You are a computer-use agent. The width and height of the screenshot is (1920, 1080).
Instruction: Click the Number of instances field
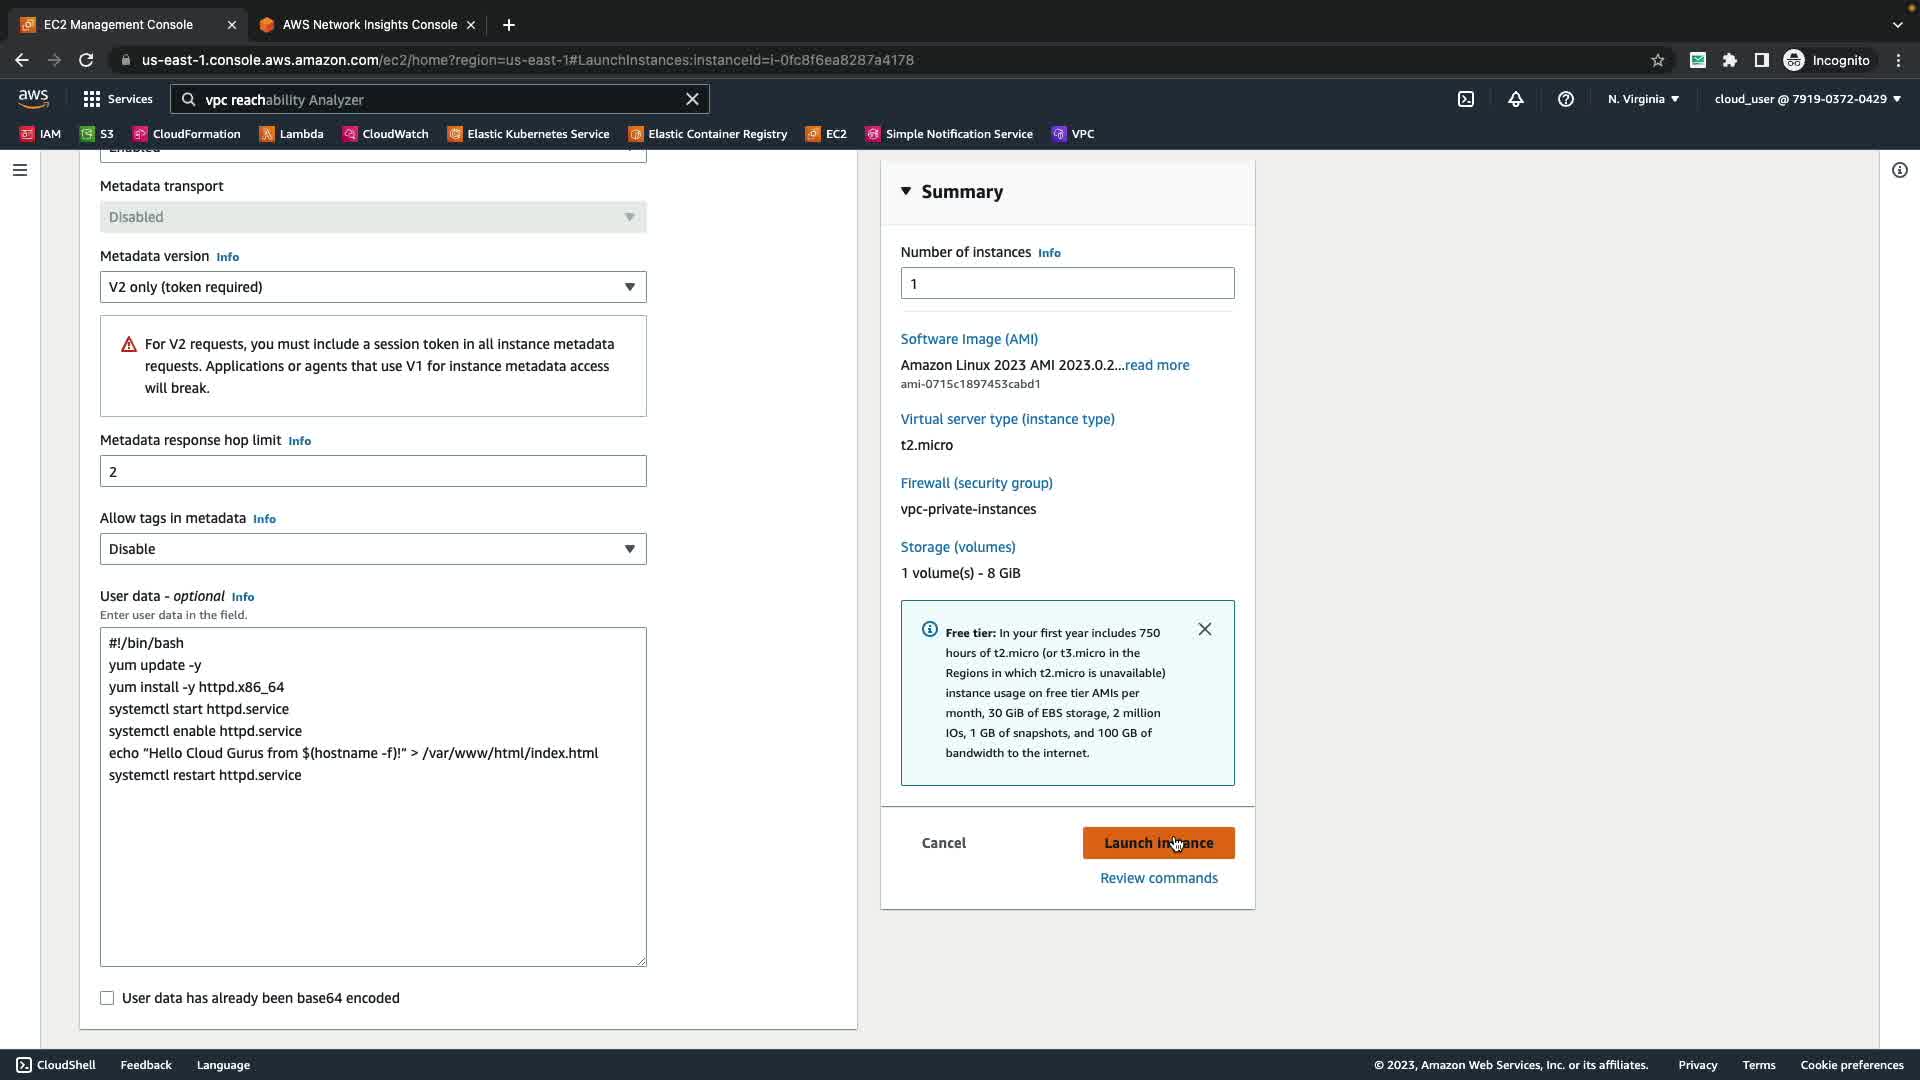(1067, 284)
